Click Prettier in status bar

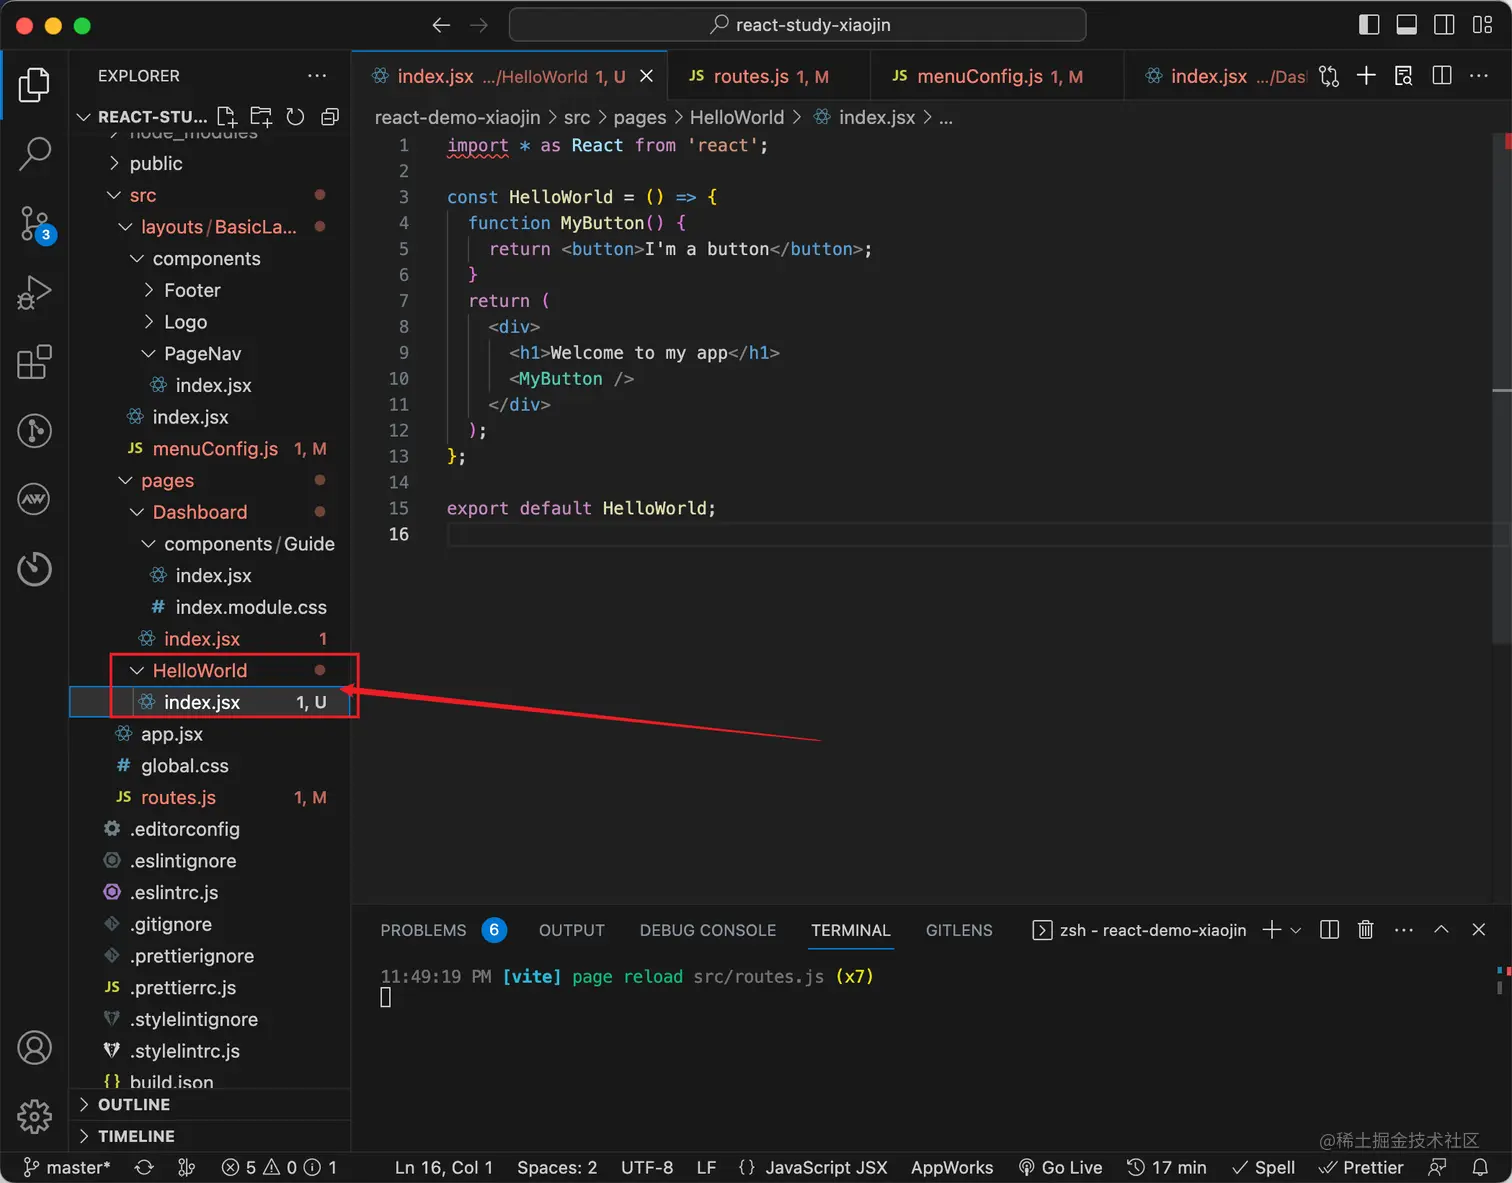1361,1167
